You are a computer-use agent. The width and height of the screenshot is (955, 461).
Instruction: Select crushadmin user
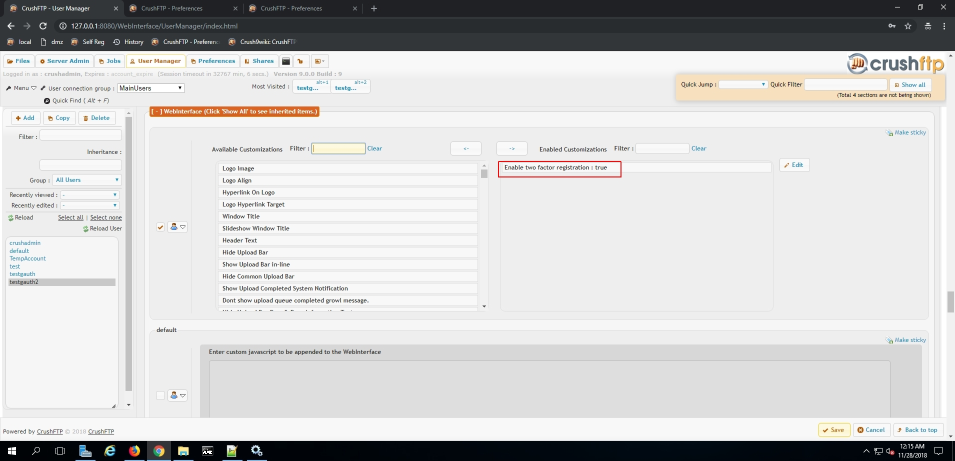[25, 243]
